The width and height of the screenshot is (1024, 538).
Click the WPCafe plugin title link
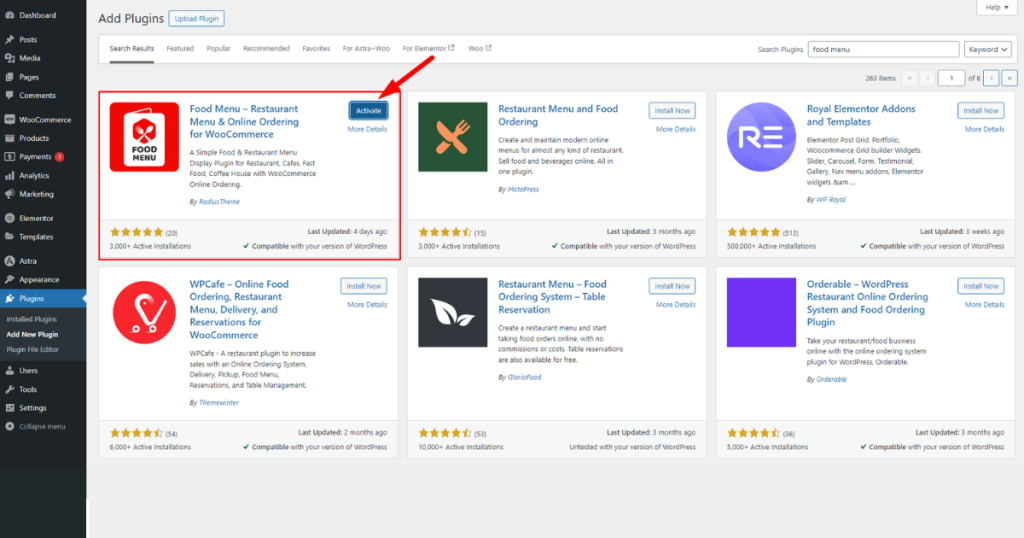point(239,309)
